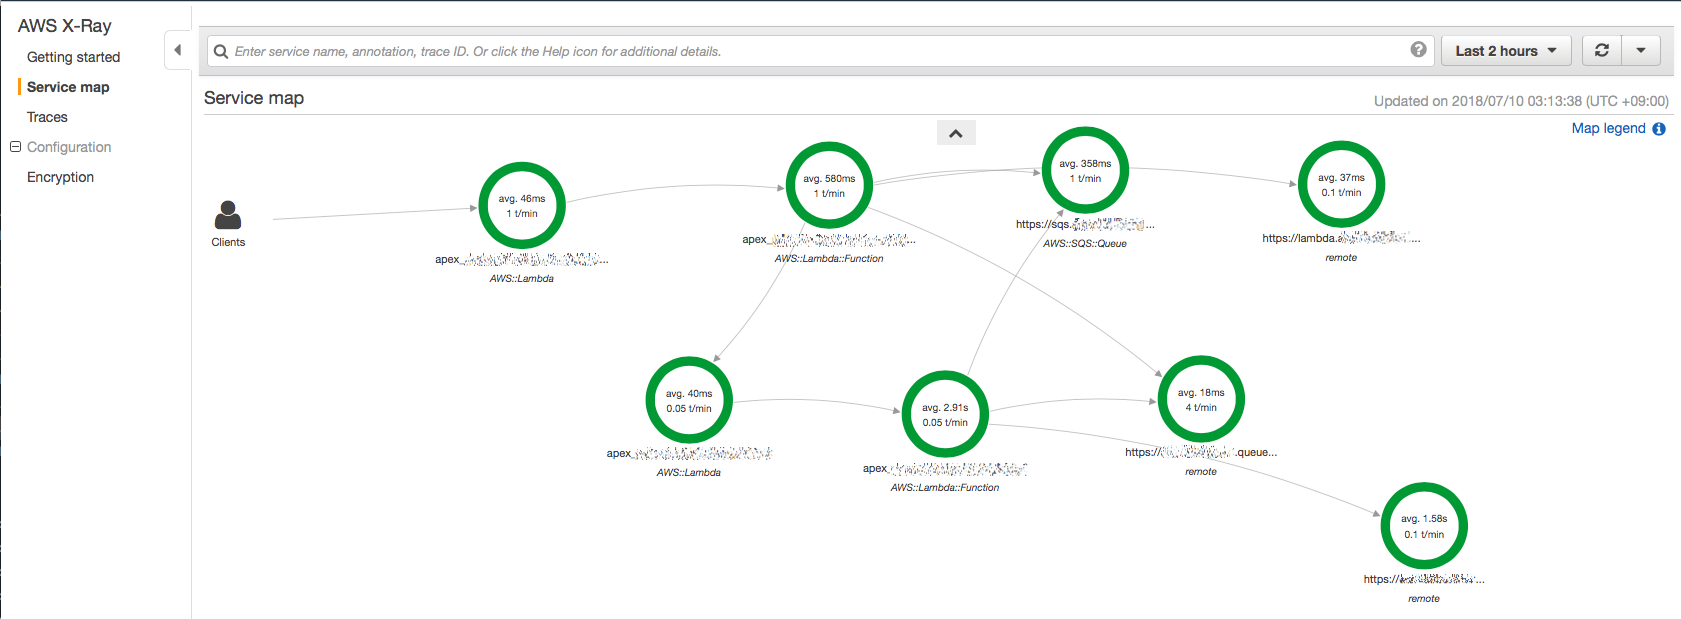
Task: Collapse the Configuration section in sidebar
Action: (x=15, y=147)
